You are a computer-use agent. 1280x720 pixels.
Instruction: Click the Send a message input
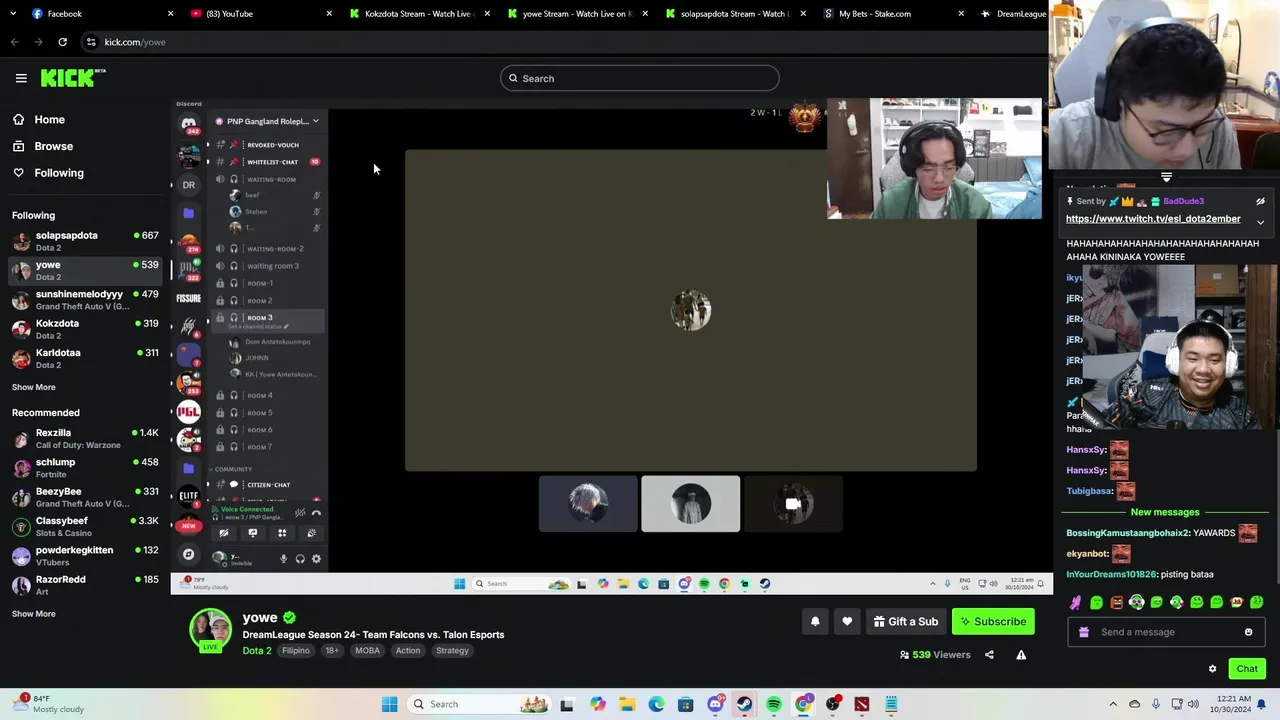pyautogui.click(x=1166, y=632)
